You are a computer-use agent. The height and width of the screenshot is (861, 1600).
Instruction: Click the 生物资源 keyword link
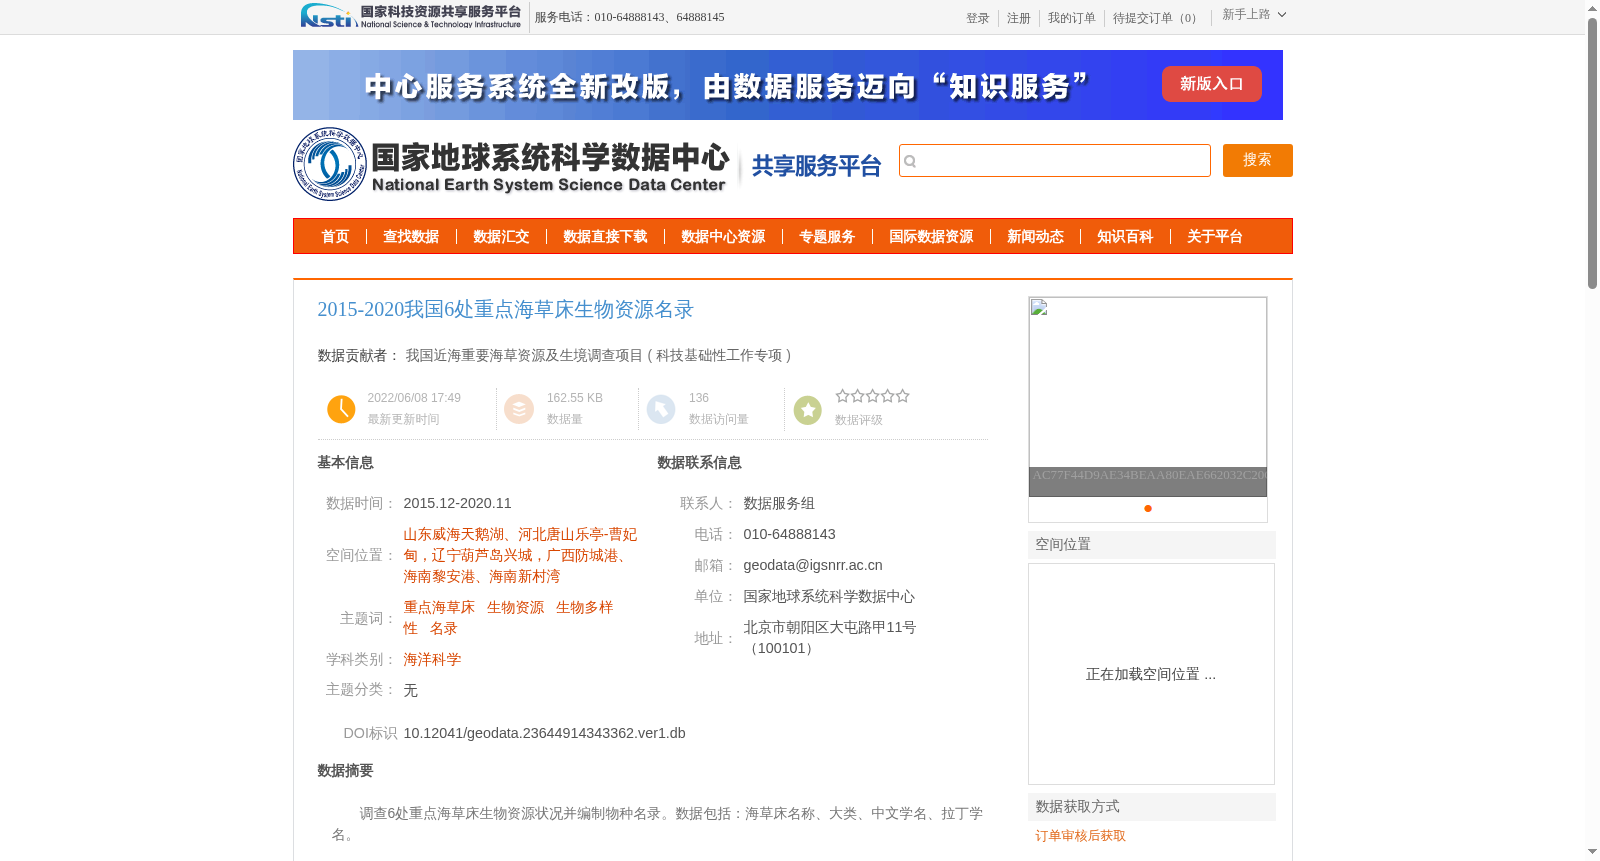point(515,607)
